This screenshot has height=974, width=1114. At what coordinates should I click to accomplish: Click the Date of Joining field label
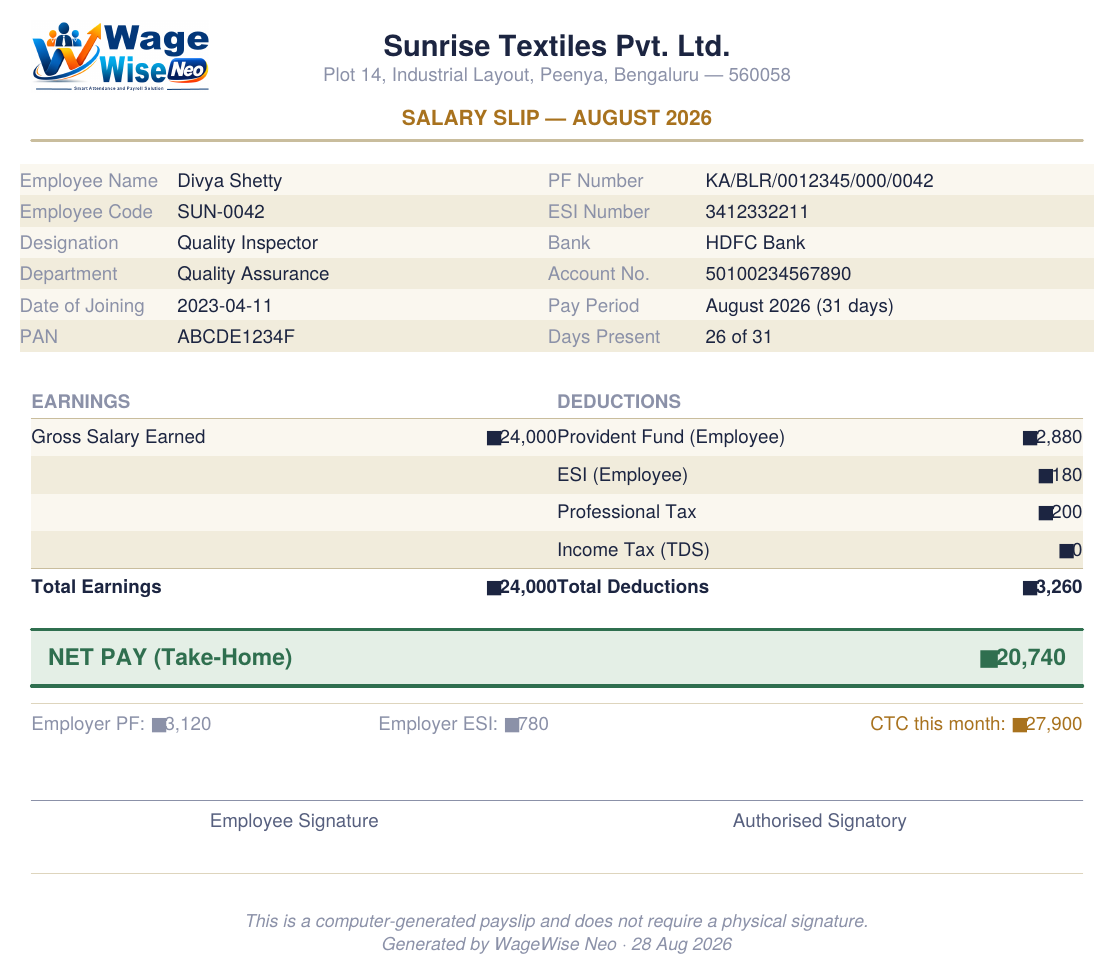coord(82,305)
